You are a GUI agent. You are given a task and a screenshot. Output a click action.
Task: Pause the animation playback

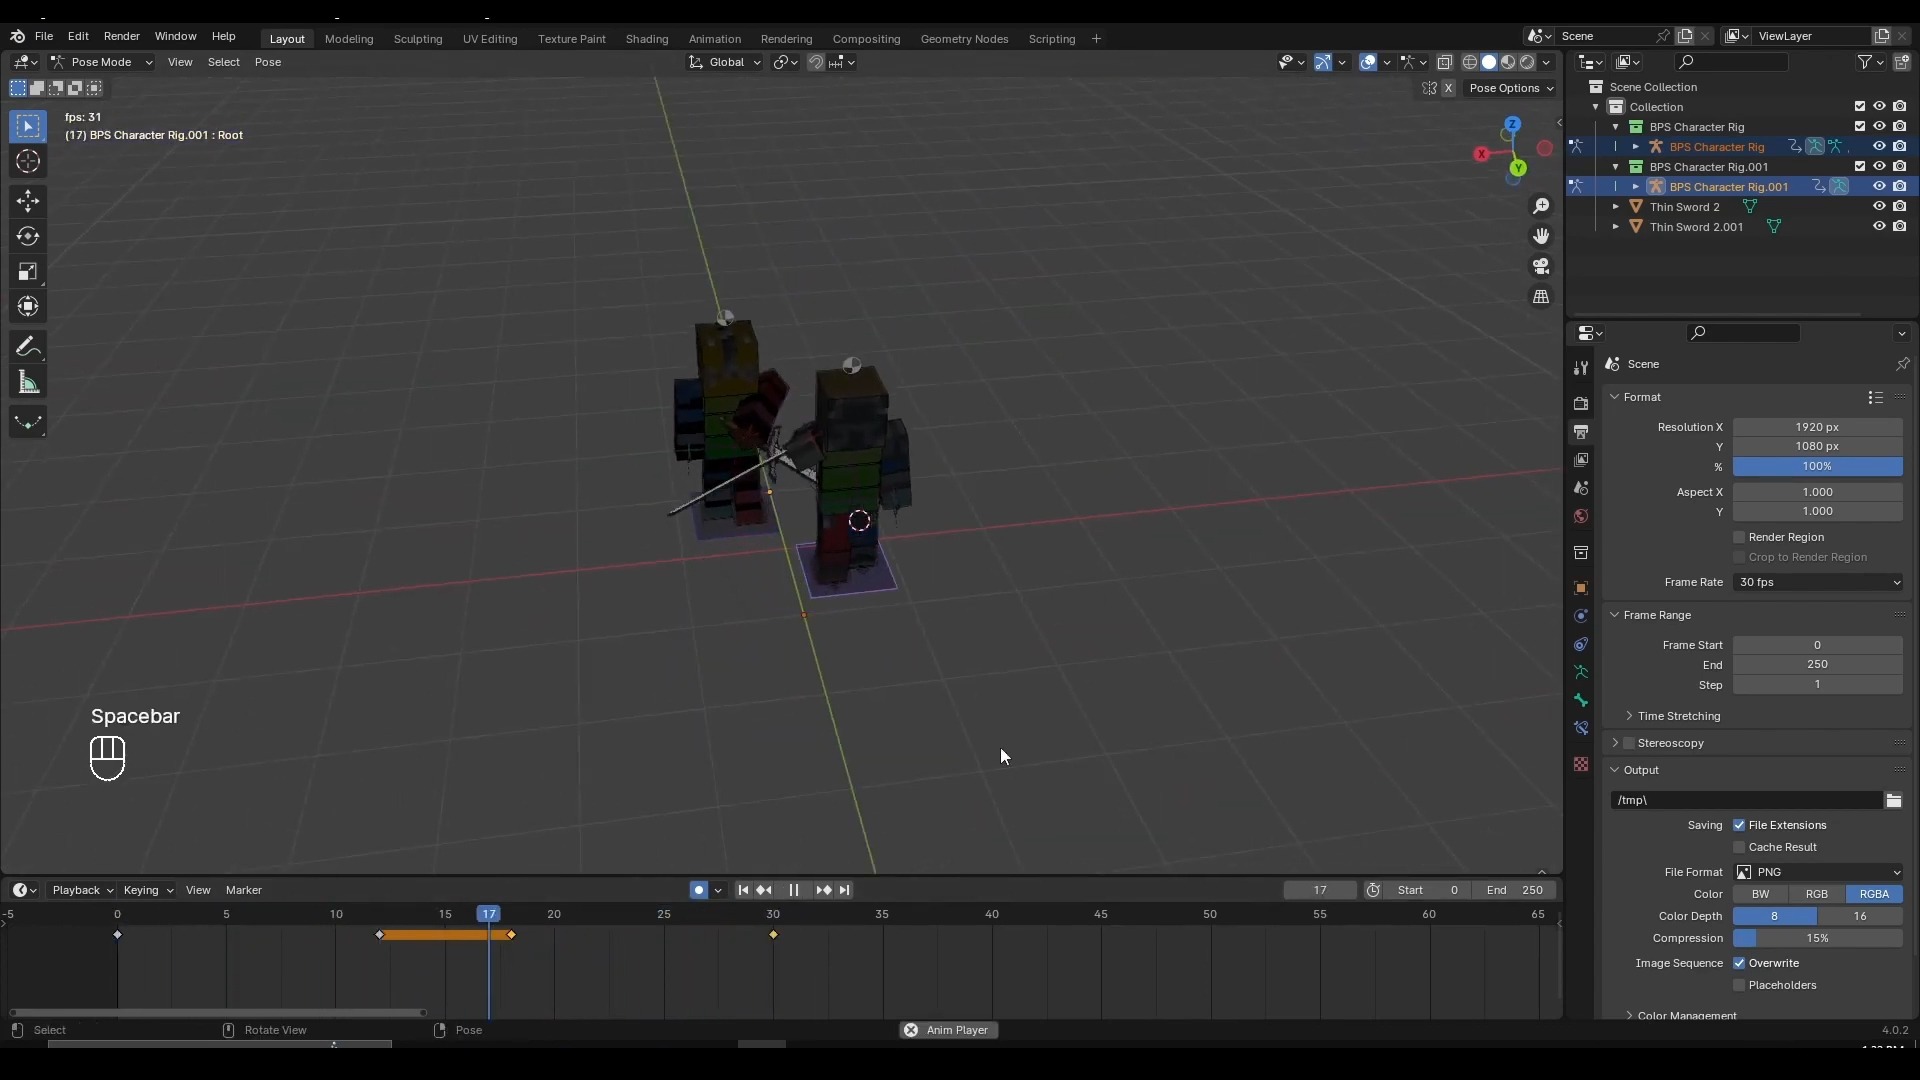[x=793, y=890]
